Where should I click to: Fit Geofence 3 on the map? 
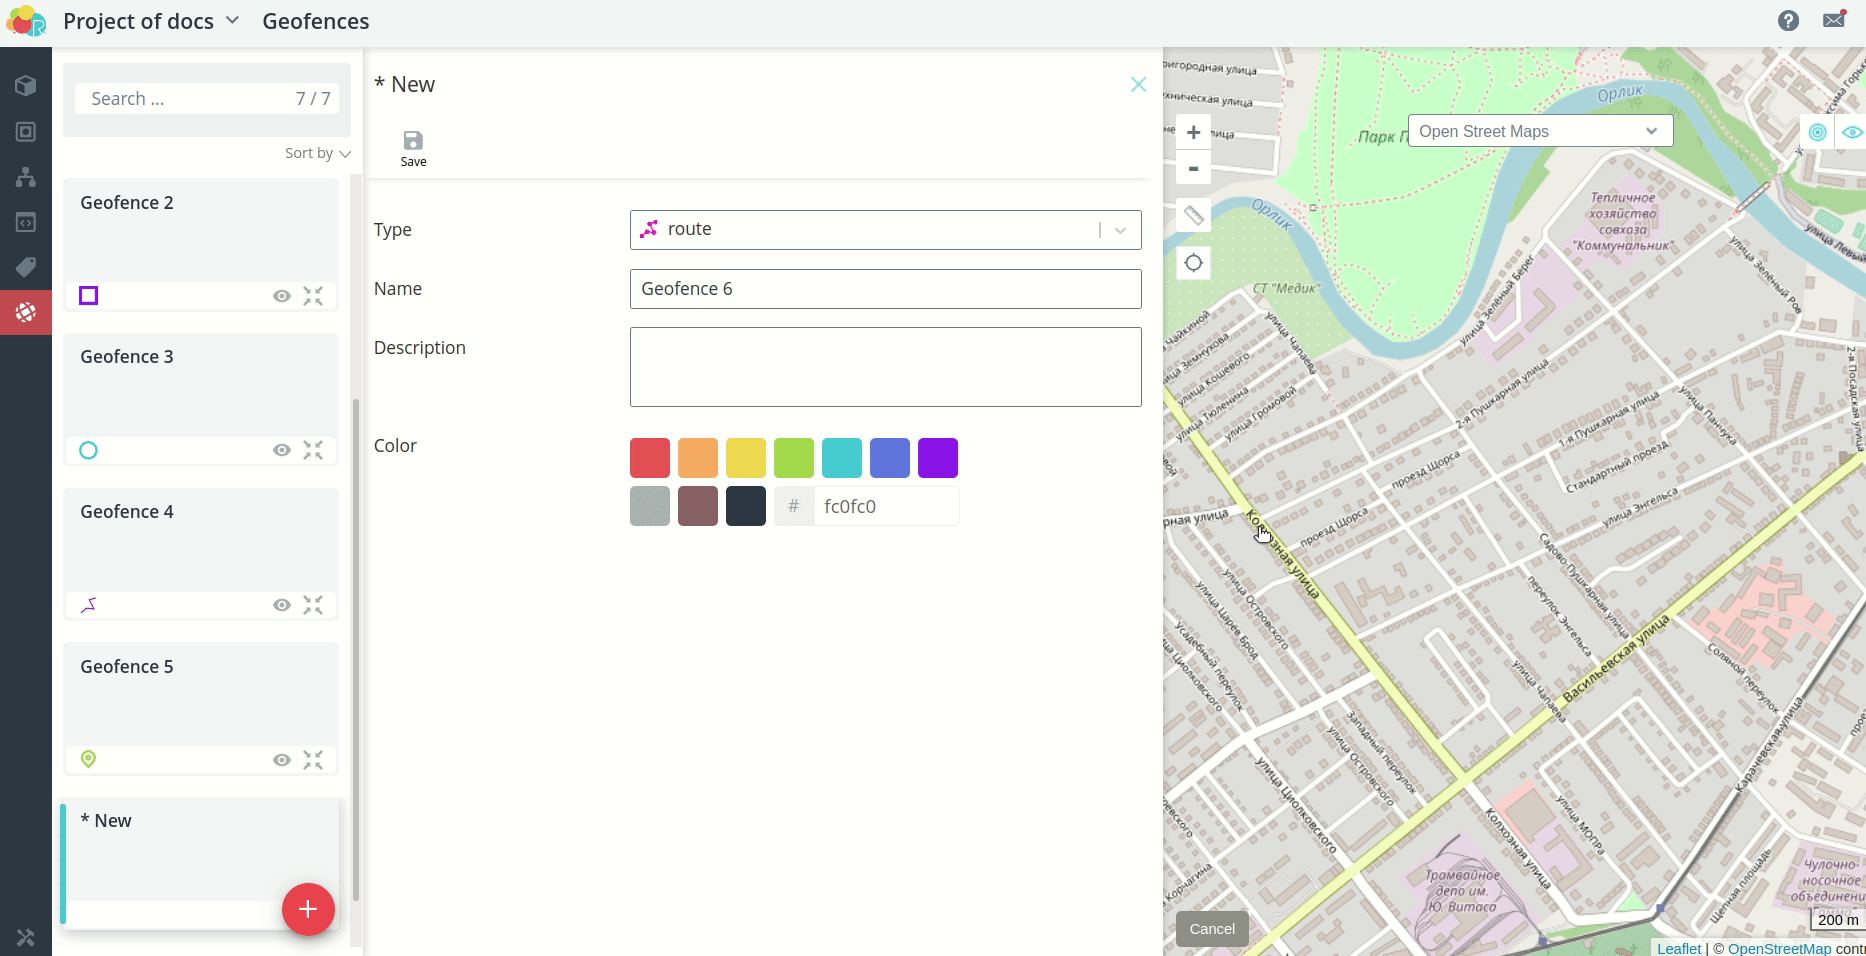[x=313, y=450]
